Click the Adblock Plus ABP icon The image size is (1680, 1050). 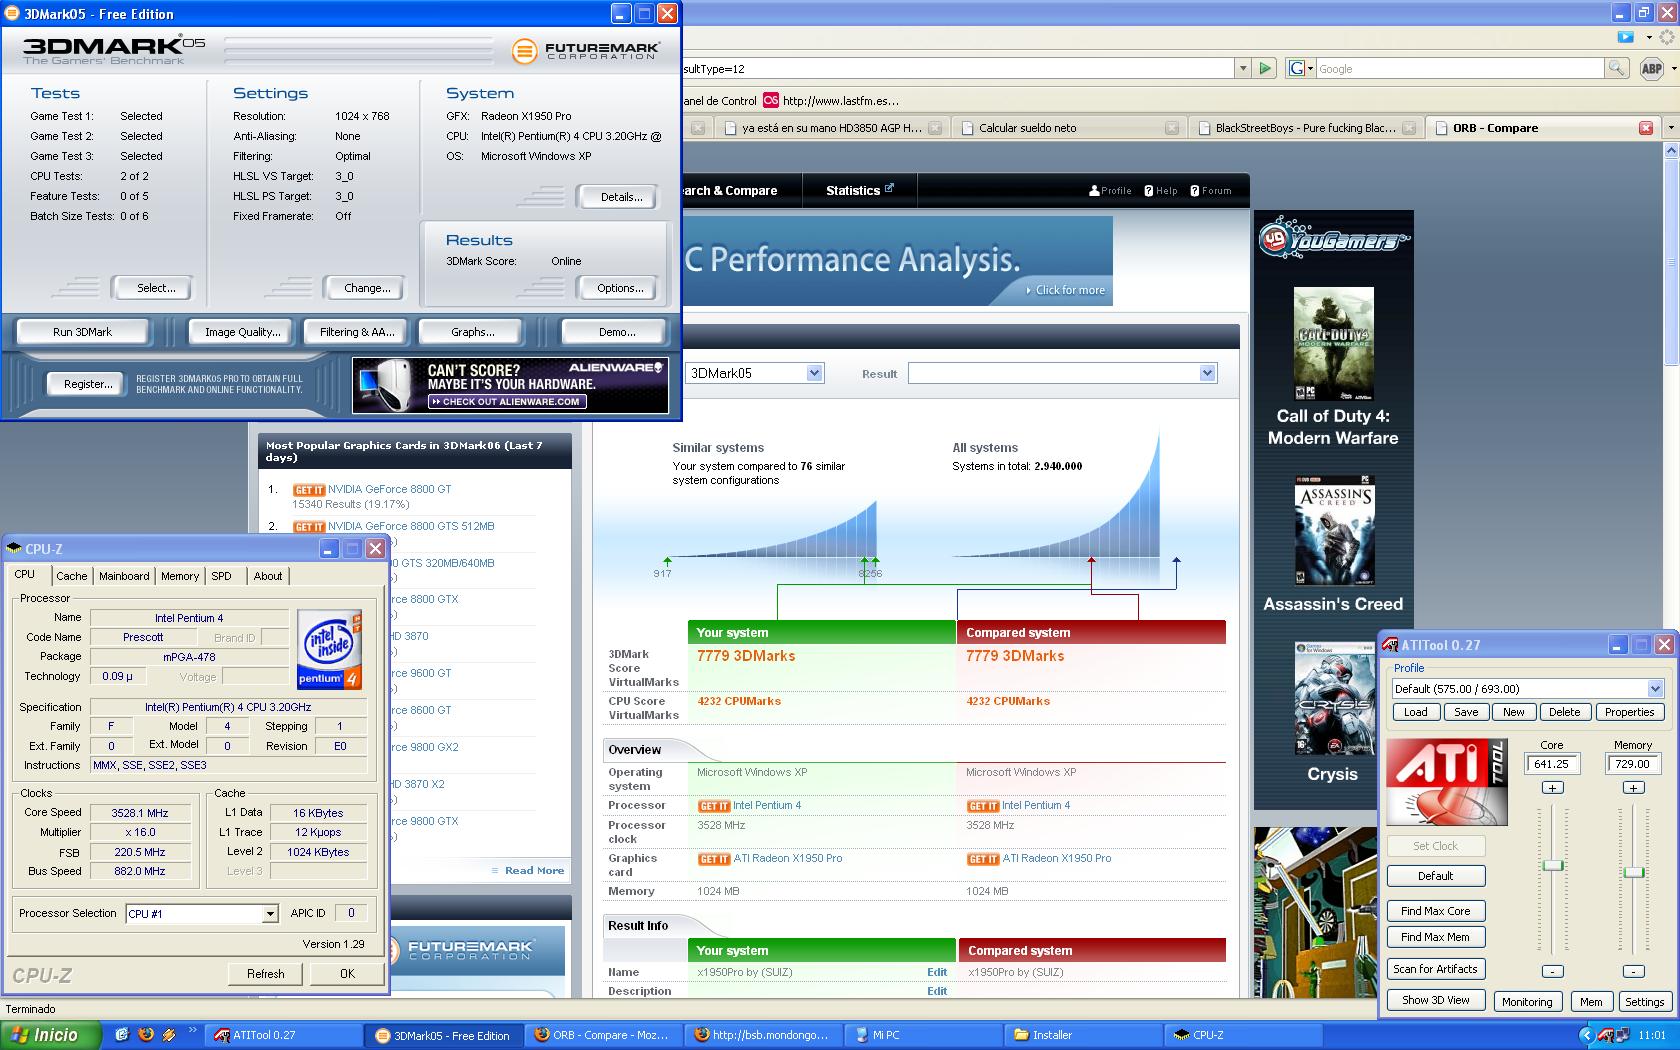[x=1651, y=68]
